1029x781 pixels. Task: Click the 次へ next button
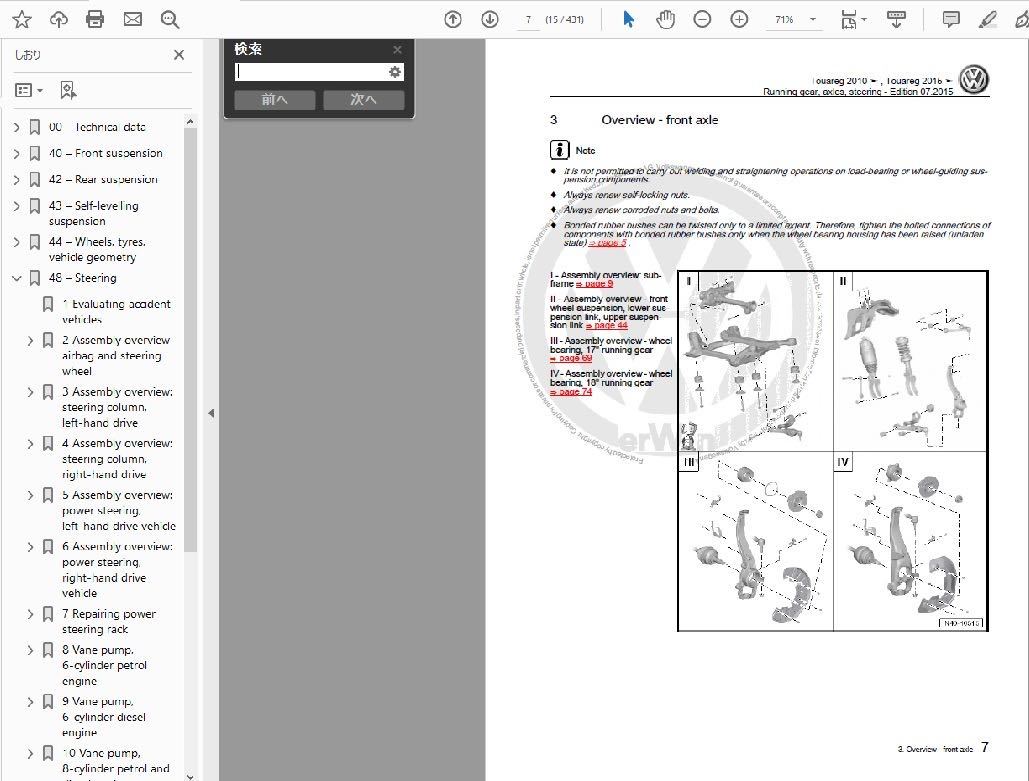pyautogui.click(x=363, y=100)
